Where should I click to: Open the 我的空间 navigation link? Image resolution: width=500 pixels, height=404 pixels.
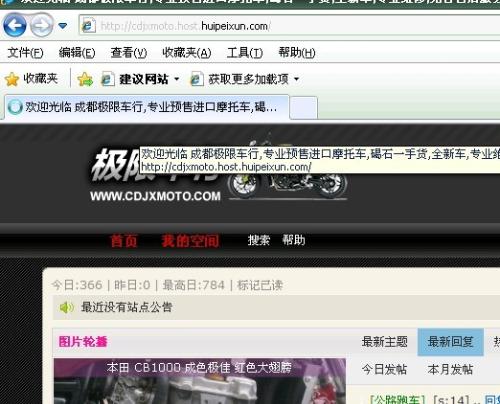pyautogui.click(x=190, y=241)
